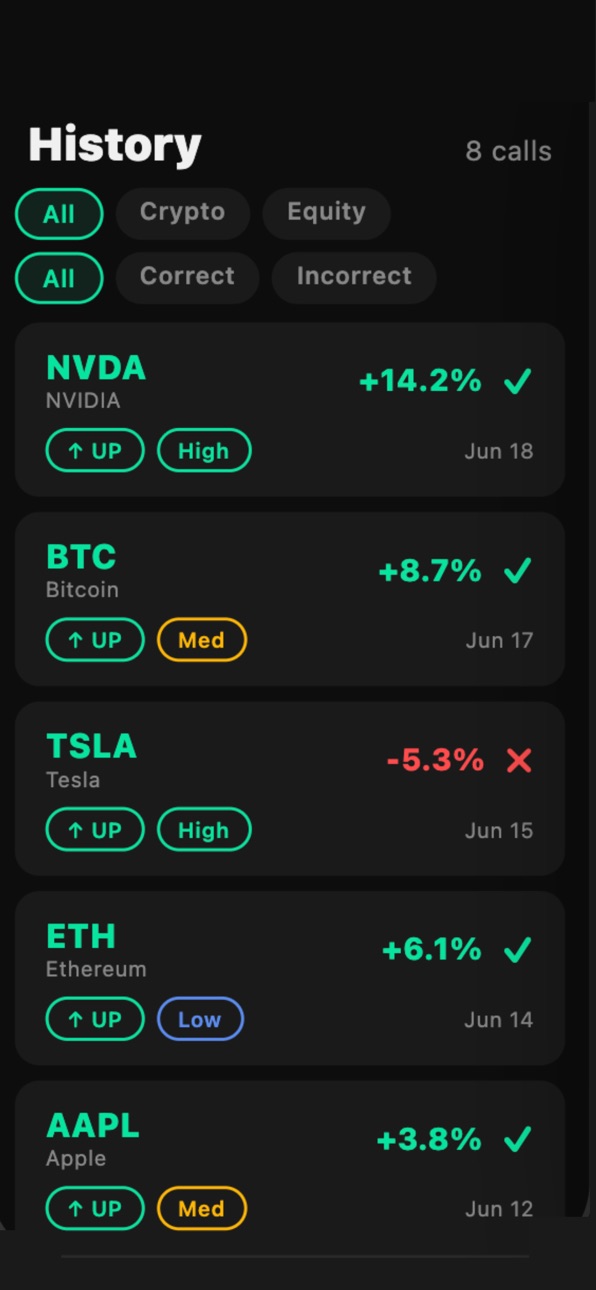Toggle the top All asset filter
The width and height of the screenshot is (596, 1290).
(x=59, y=214)
